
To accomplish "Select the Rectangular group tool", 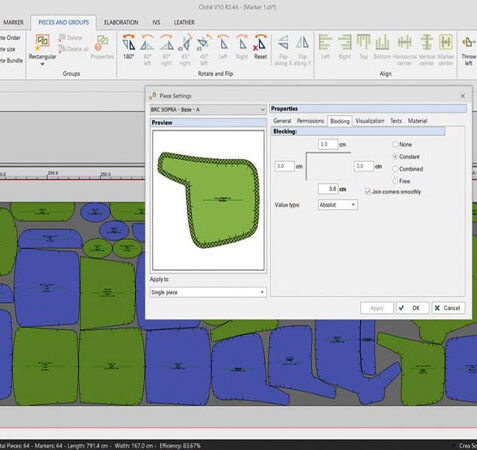I will [42, 47].
